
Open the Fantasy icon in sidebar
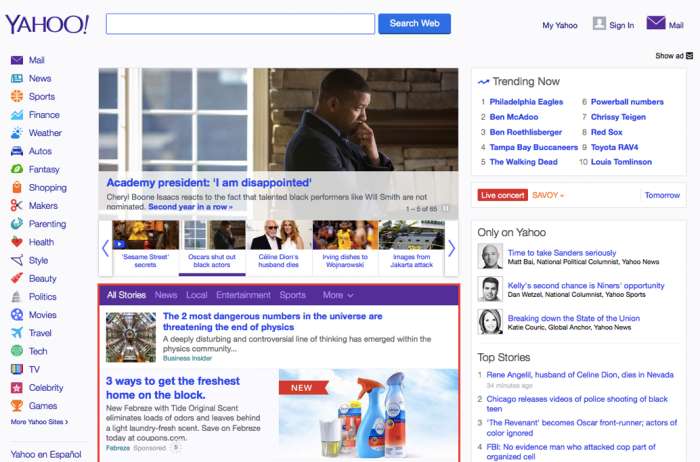[x=17, y=169]
